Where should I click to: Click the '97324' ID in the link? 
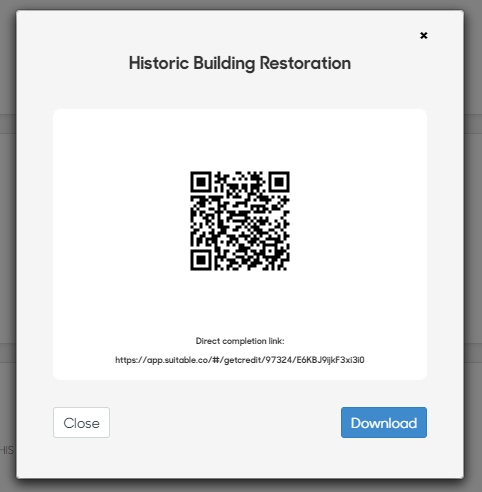(x=279, y=360)
